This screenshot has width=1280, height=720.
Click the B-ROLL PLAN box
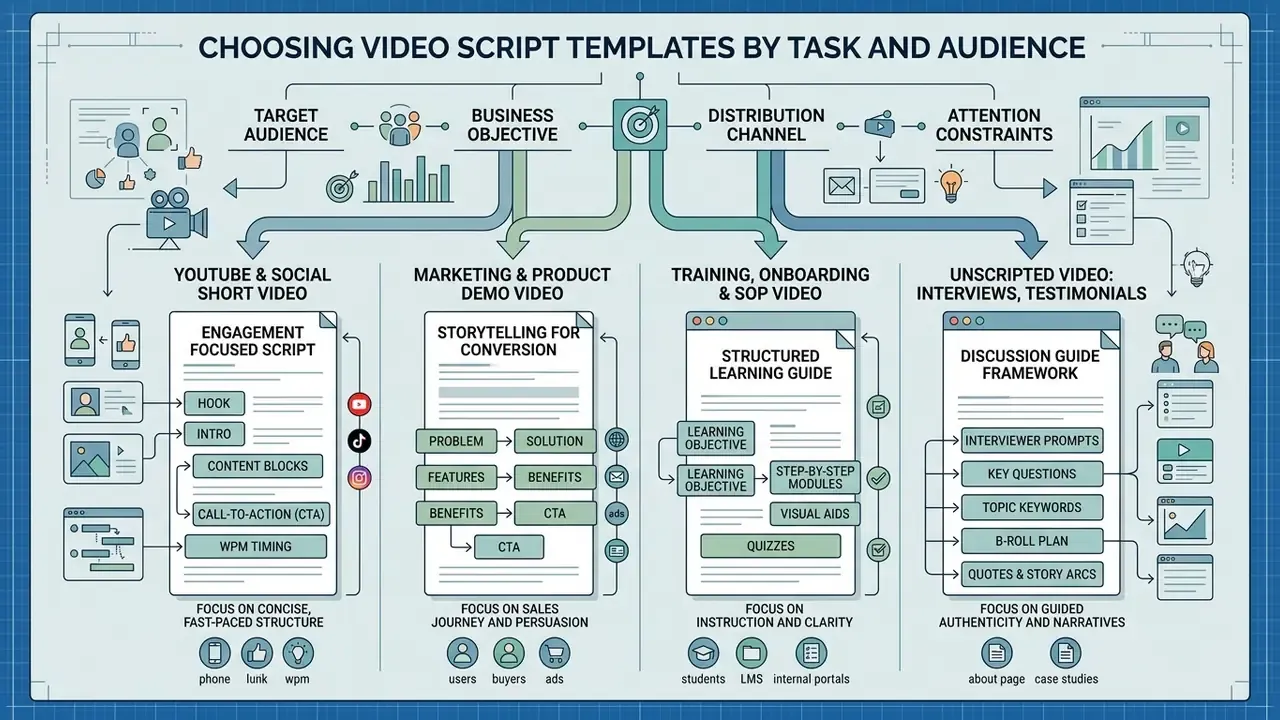(1031, 541)
